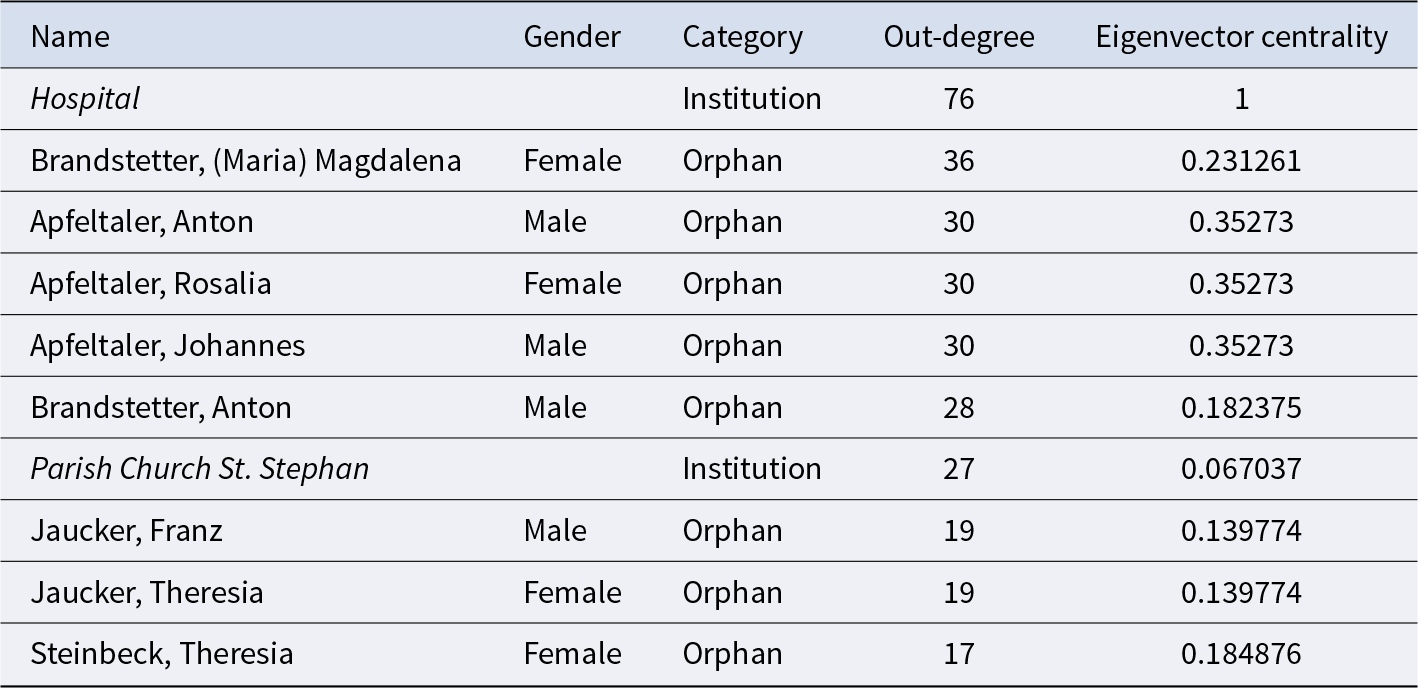
Task: Click the Eigenvector centrality column header
Action: point(1241,37)
